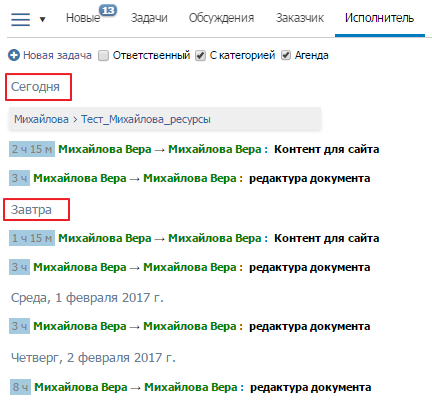This screenshot has height=404, width=432.
Task: Click the Новая задача link
Action: tap(57, 55)
